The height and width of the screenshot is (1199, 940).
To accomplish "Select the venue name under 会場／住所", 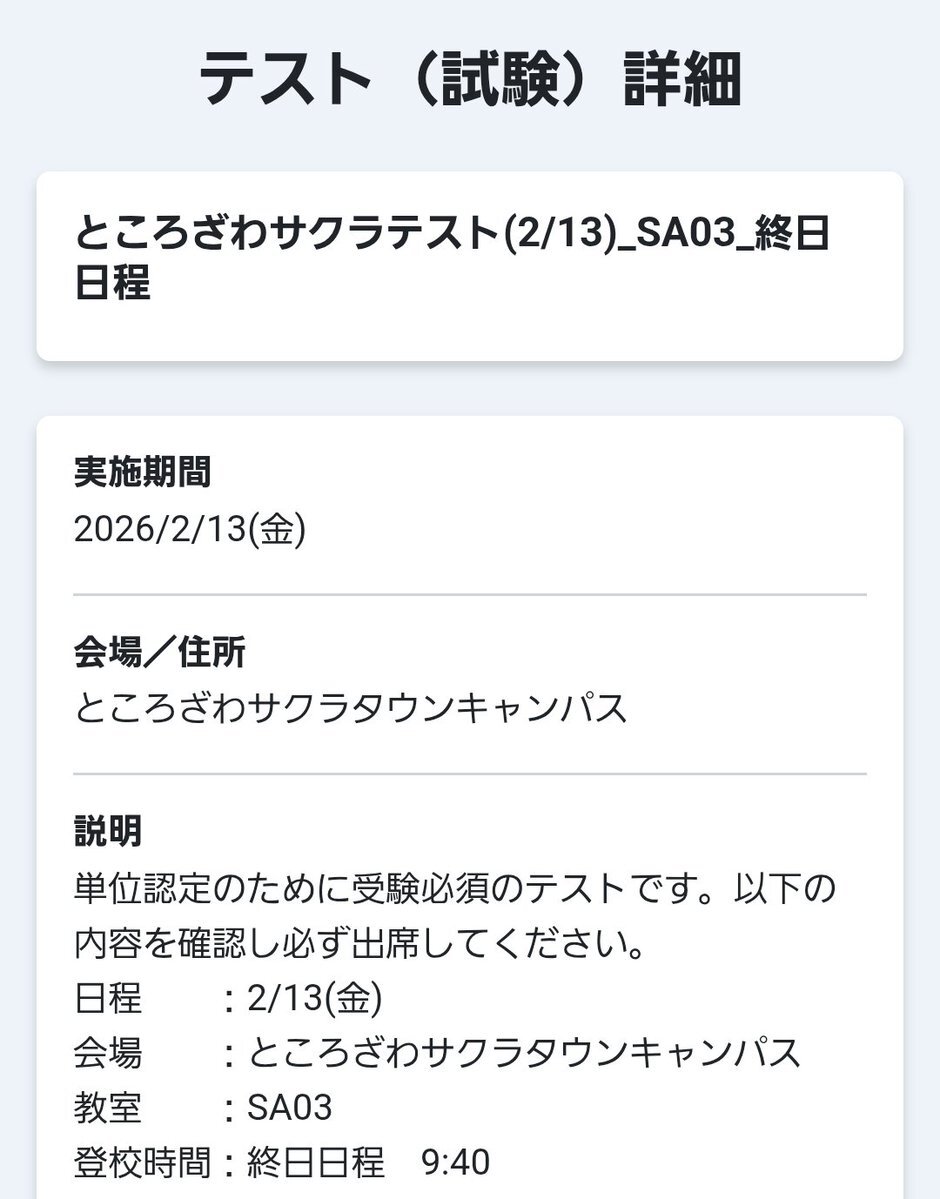I will pyautogui.click(x=351, y=709).
